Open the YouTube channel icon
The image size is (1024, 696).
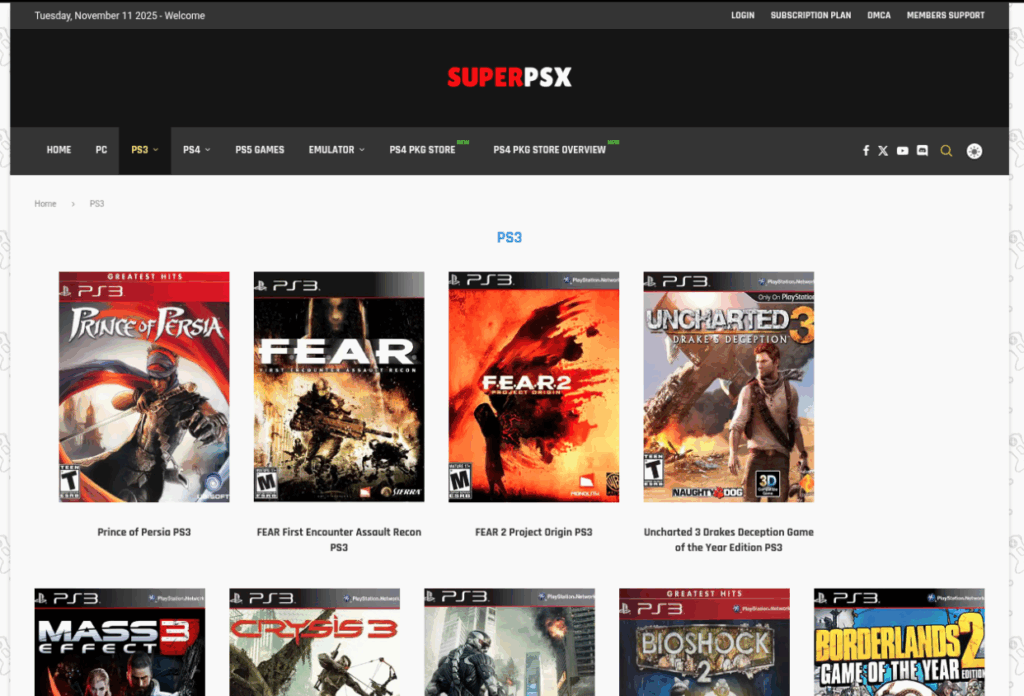point(902,150)
